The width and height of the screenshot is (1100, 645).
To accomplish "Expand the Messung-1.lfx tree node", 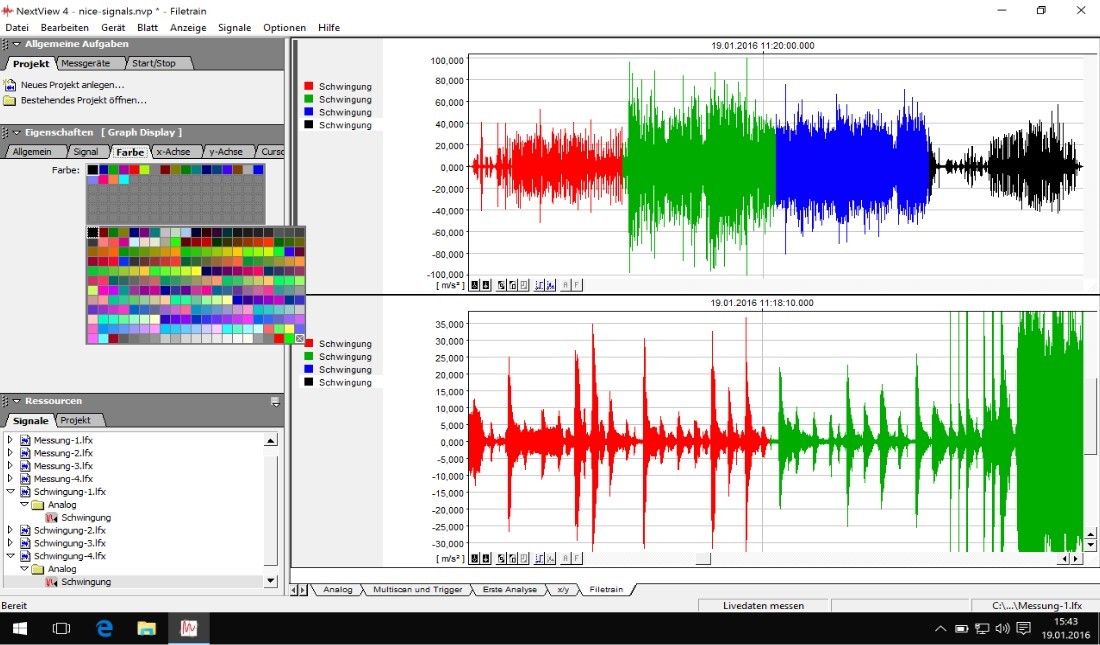I will point(11,440).
